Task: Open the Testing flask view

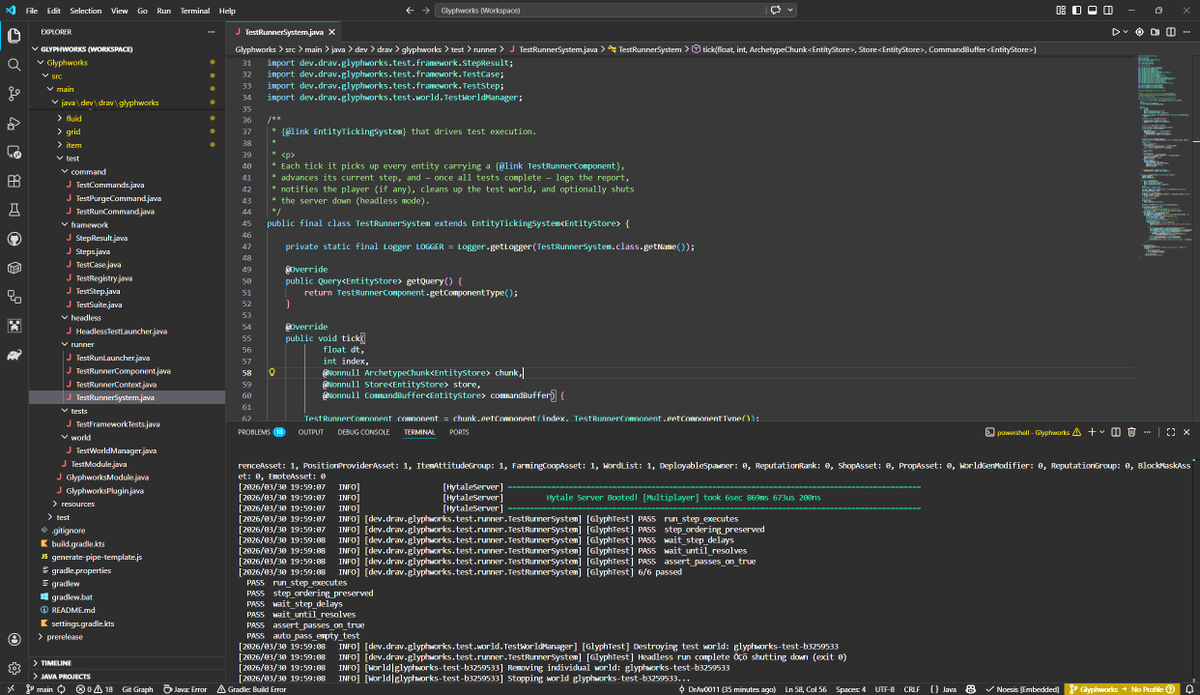Action: [x=14, y=210]
